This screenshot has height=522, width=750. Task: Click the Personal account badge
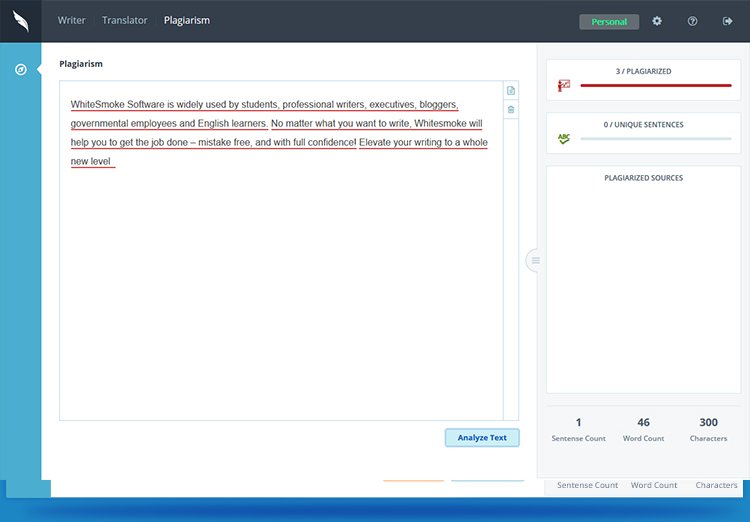pyautogui.click(x=609, y=22)
